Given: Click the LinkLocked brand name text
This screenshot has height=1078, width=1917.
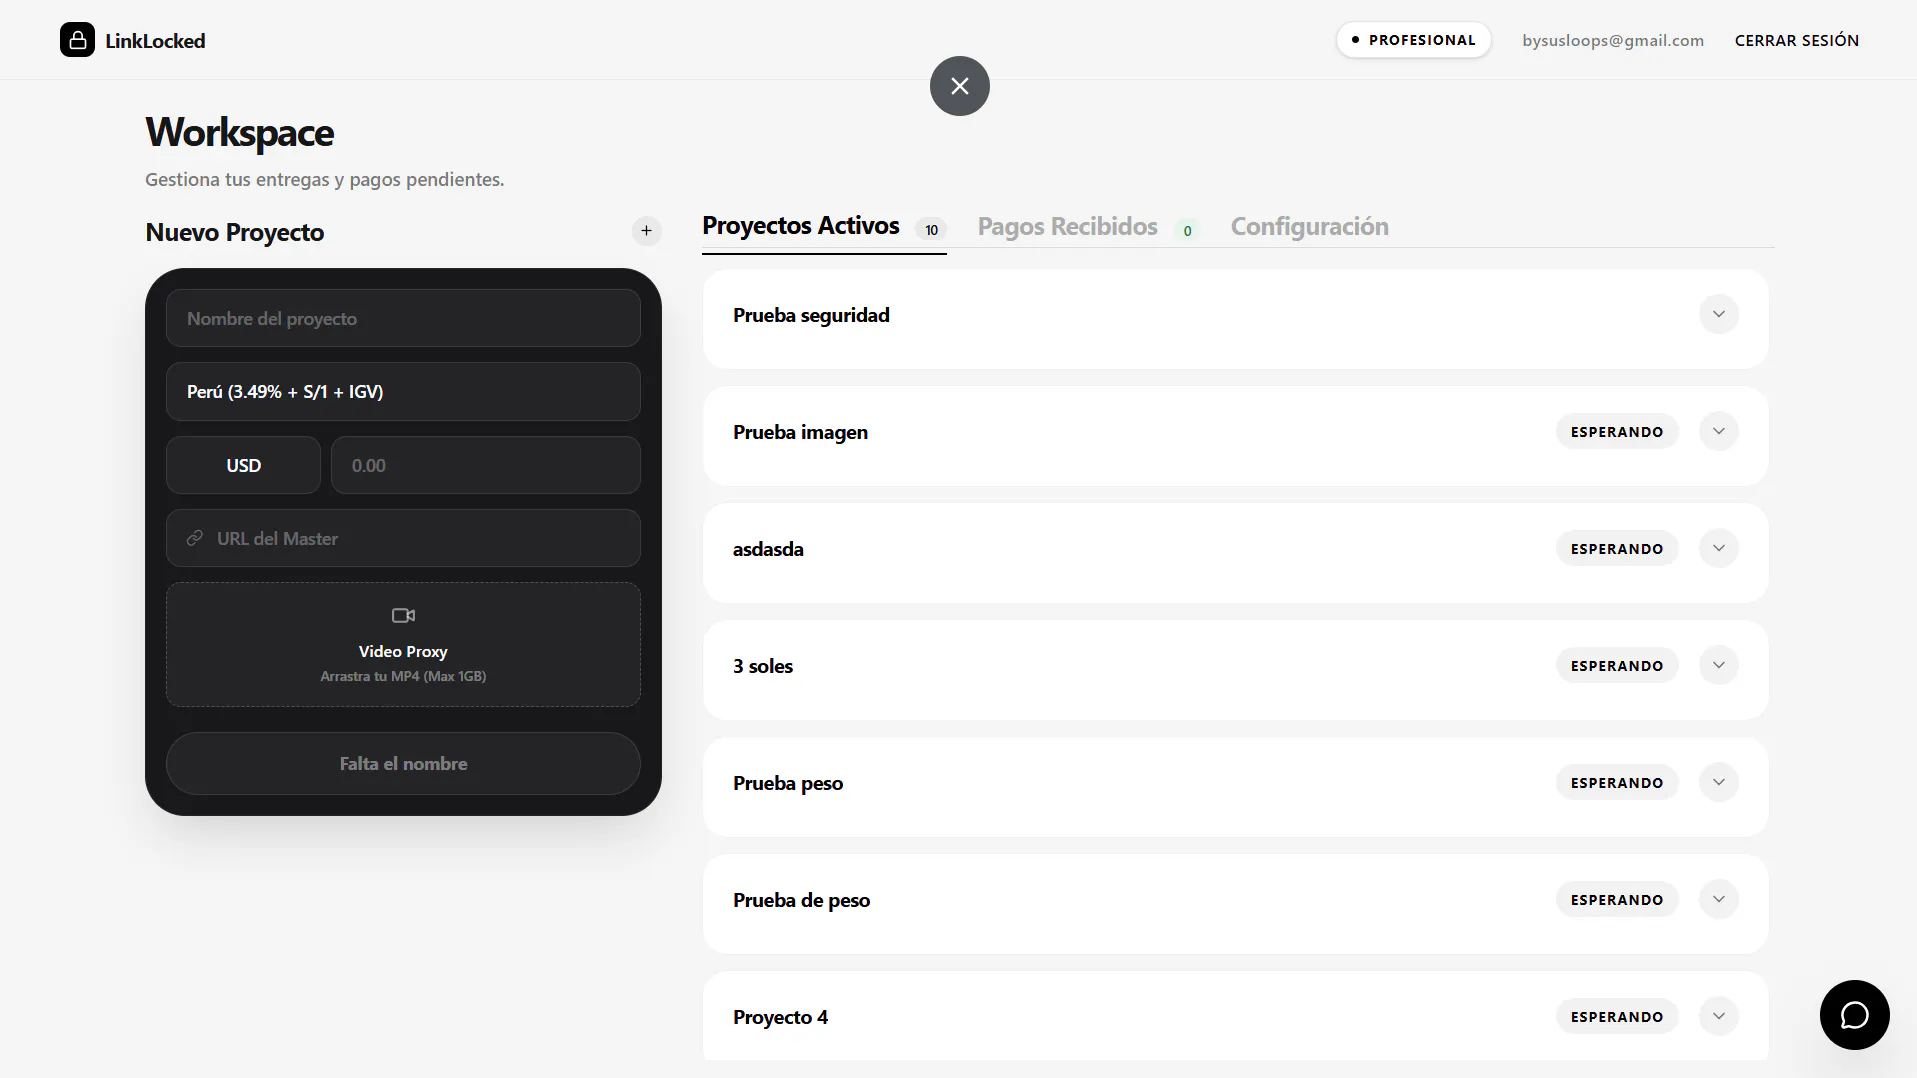Looking at the screenshot, I should [x=155, y=41].
